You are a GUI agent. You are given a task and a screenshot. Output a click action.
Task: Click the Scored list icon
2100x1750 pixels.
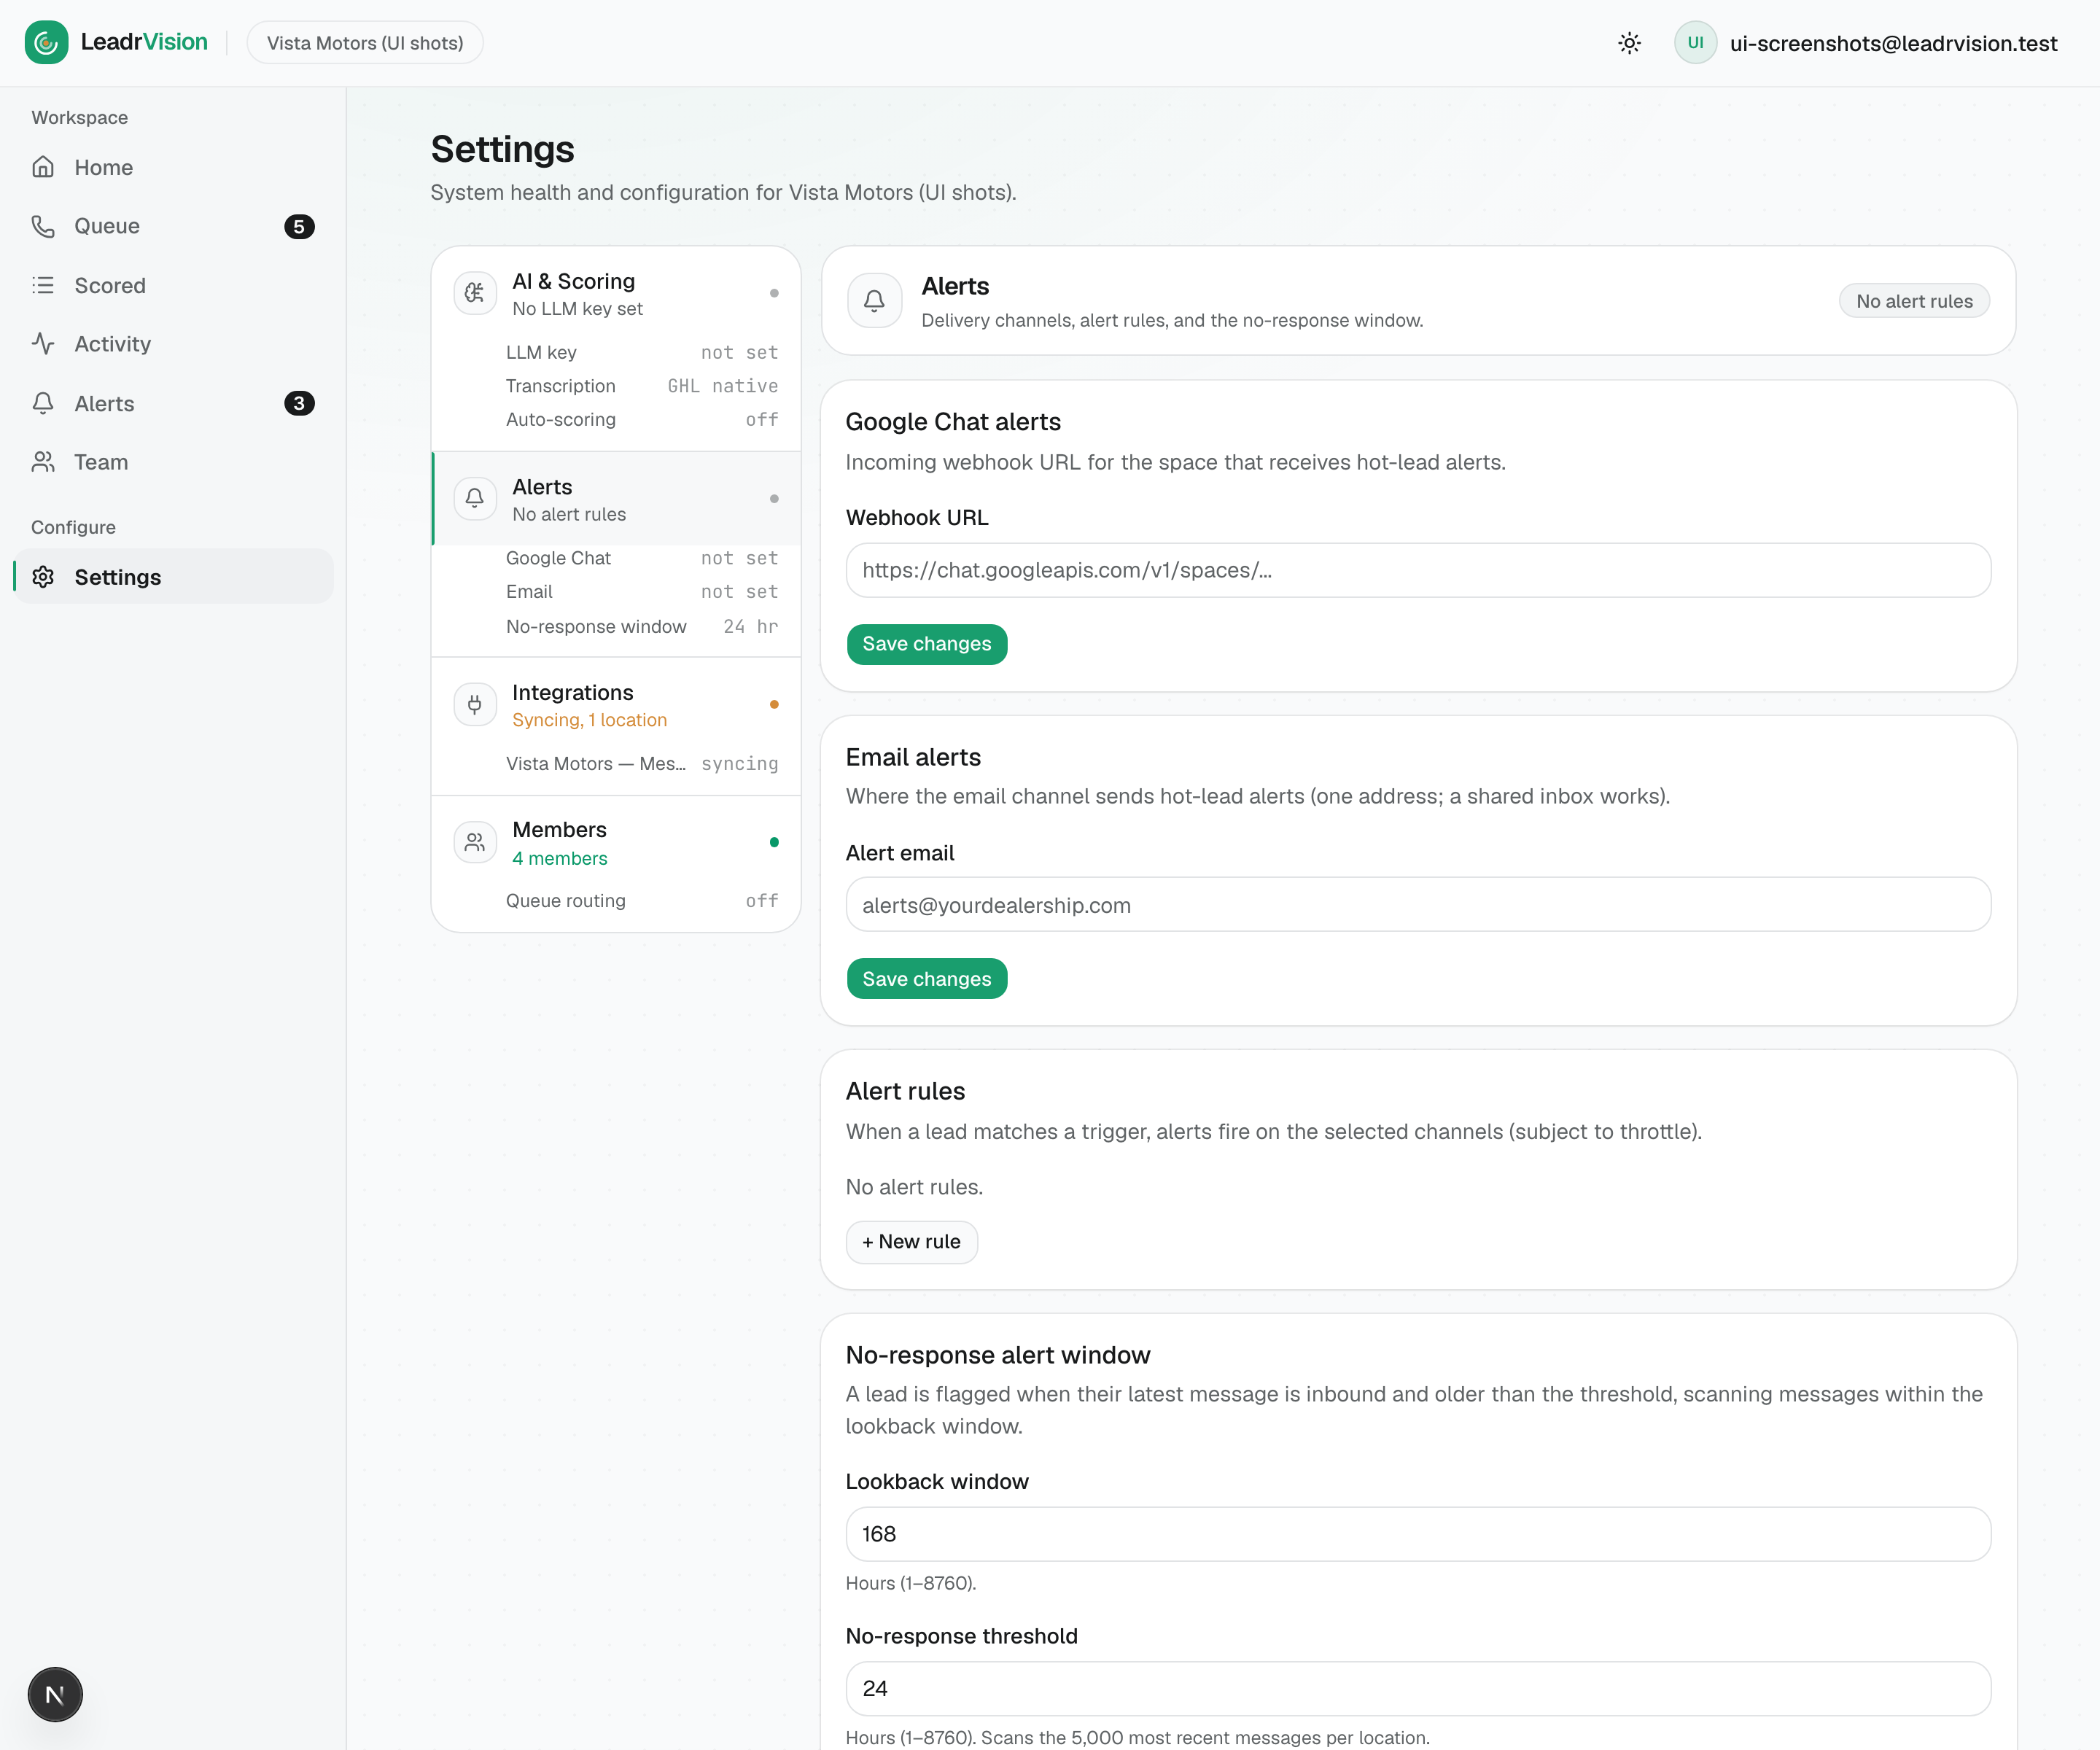(x=43, y=285)
